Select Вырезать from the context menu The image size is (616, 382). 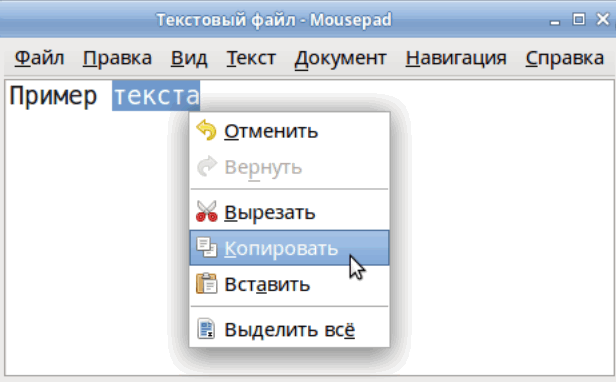(290, 212)
